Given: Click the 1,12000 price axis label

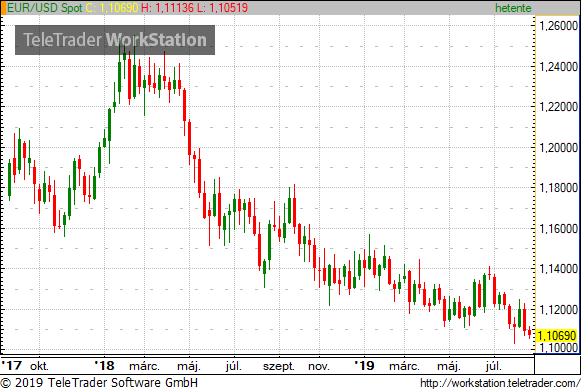Looking at the screenshot, I should click(558, 309).
